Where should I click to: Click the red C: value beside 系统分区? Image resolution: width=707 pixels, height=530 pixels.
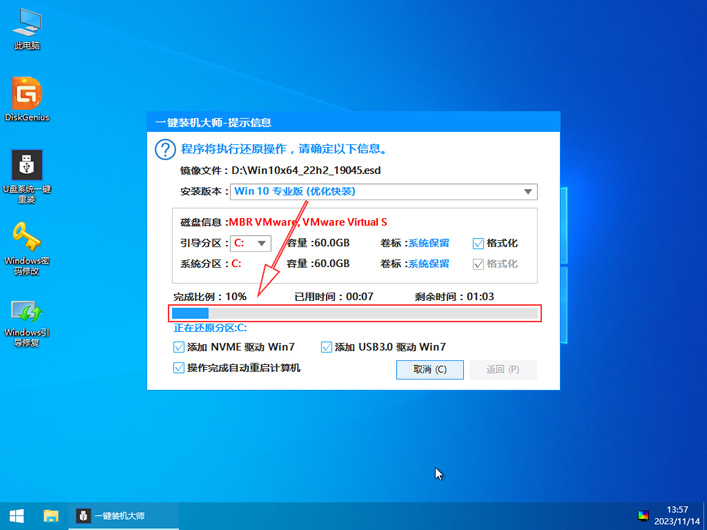pyautogui.click(x=236, y=264)
